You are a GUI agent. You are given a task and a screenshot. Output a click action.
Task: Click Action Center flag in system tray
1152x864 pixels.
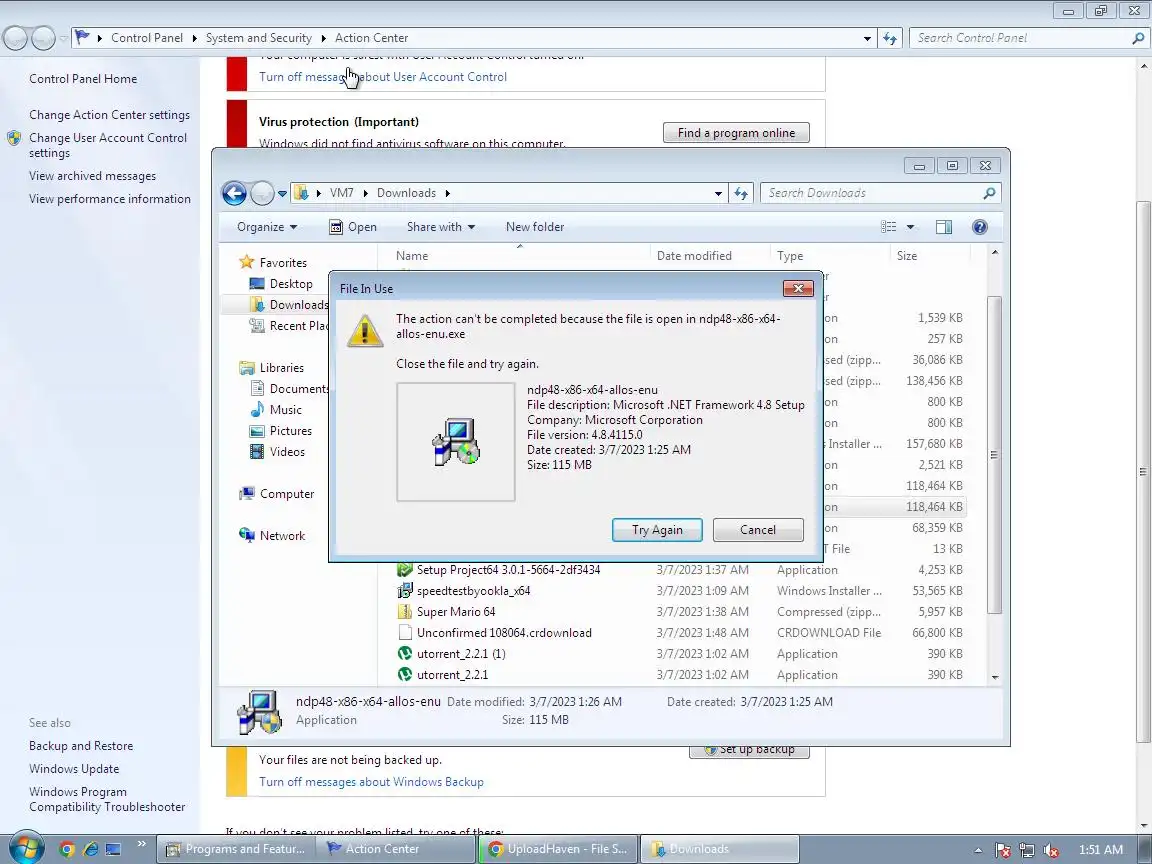[x=1003, y=850]
